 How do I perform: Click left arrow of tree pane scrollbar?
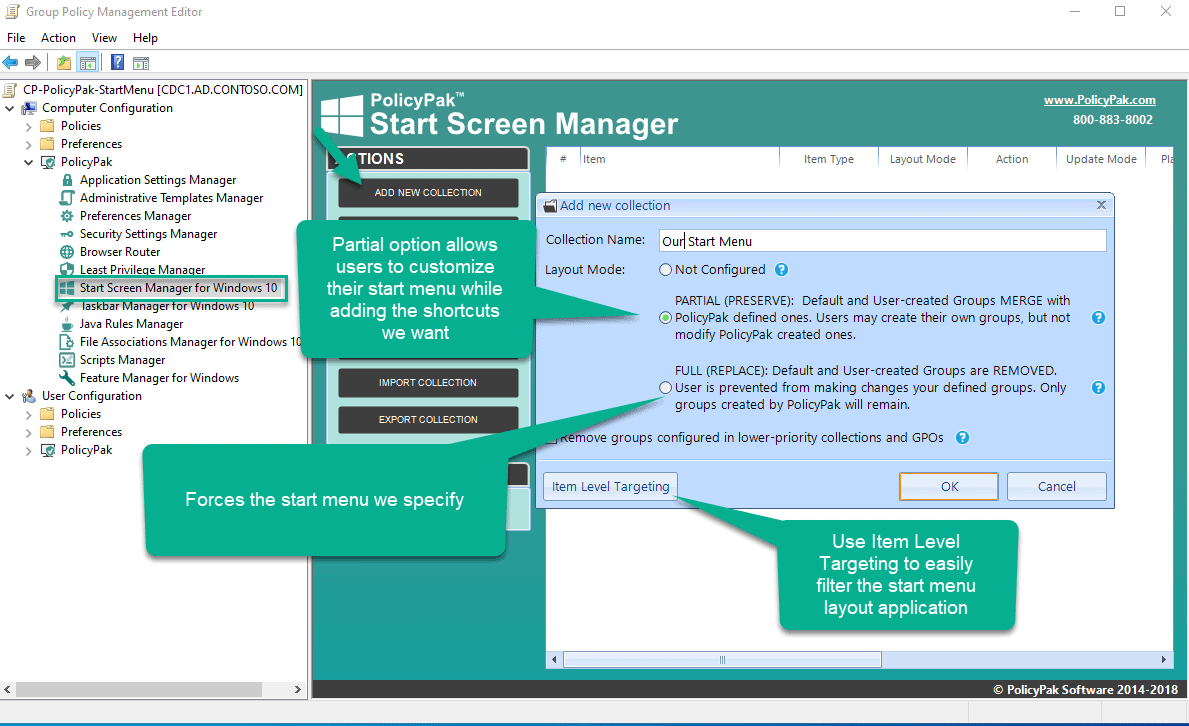click(8, 690)
